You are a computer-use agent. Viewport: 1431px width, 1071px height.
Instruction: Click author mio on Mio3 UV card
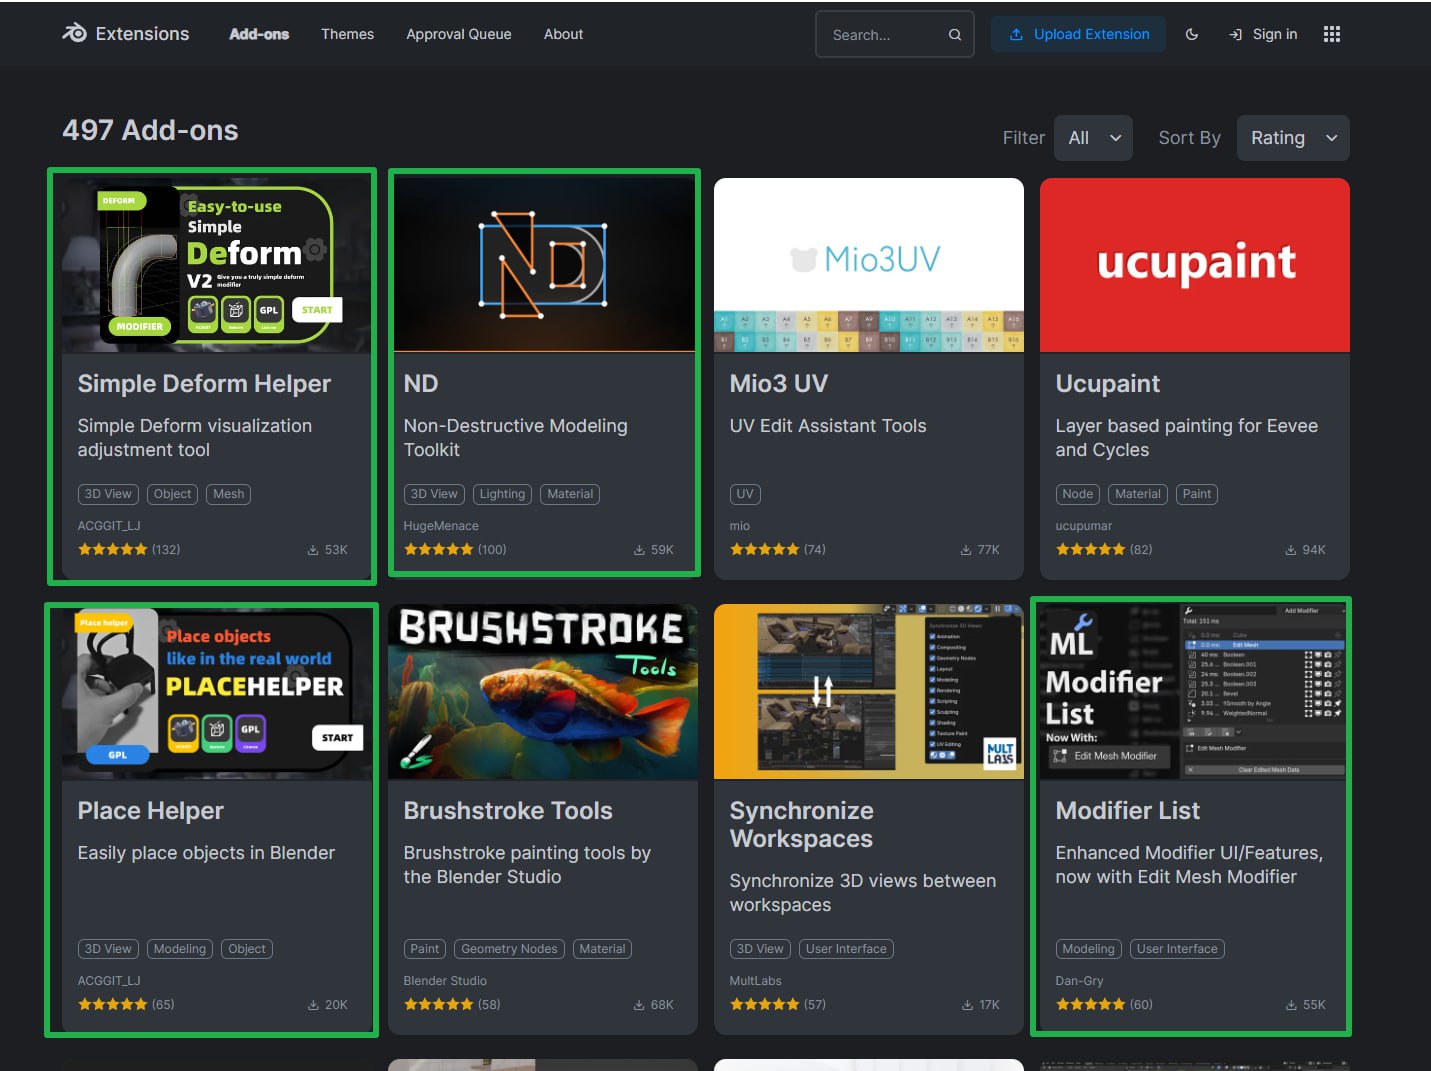(740, 526)
